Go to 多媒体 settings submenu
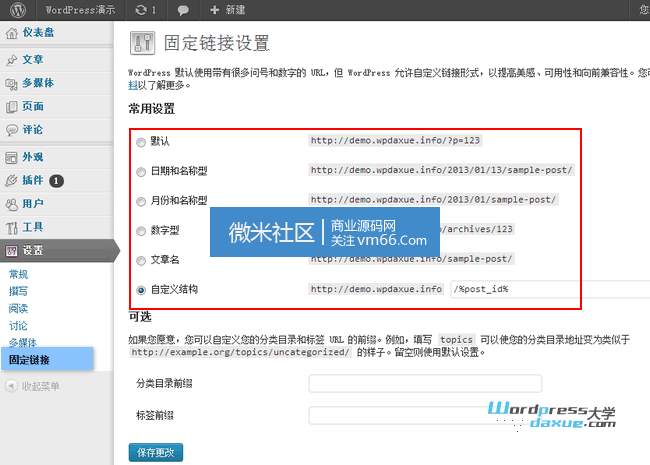The height and width of the screenshot is (465, 650). tap(23, 342)
